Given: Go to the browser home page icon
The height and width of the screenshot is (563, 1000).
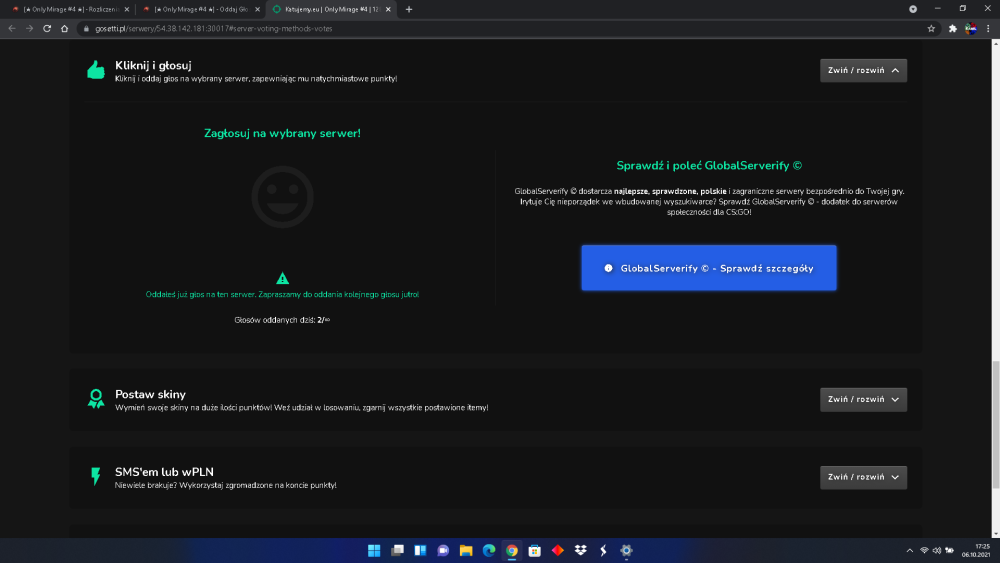Looking at the screenshot, I should 64,29.
